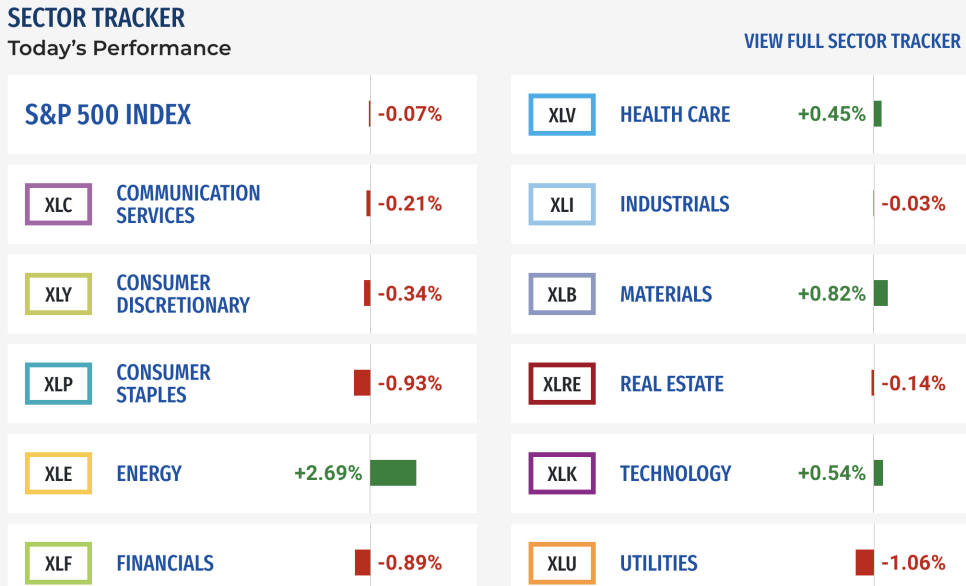The image size is (966, 586).
Task: Click the XLF ticker badge
Action: pyautogui.click(x=59, y=563)
